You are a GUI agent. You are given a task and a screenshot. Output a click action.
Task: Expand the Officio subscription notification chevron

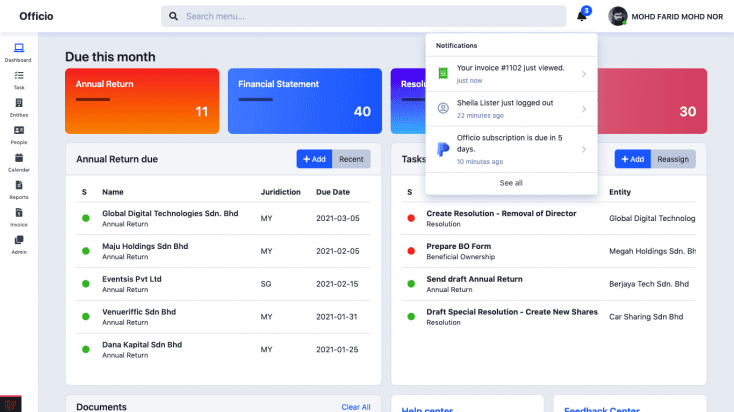[584, 149]
